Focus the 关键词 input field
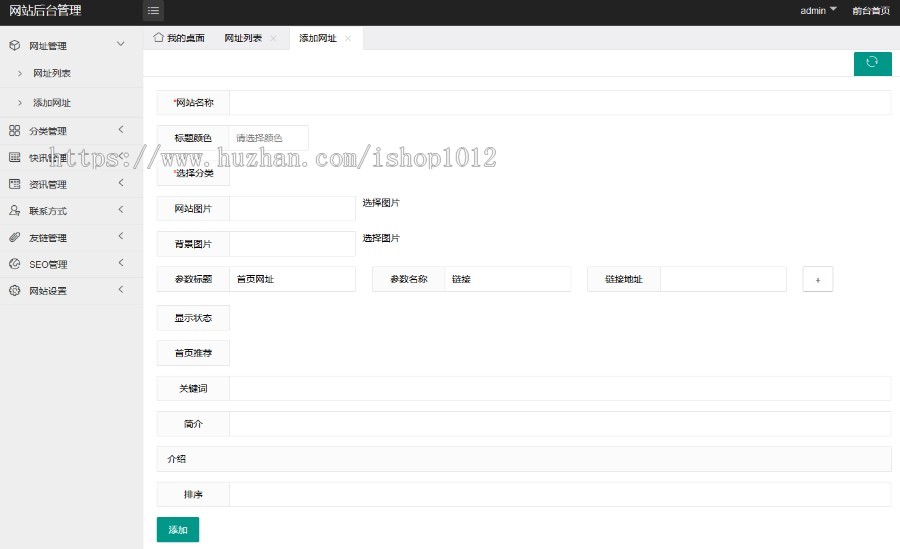This screenshot has height=549, width=900. 560,388
